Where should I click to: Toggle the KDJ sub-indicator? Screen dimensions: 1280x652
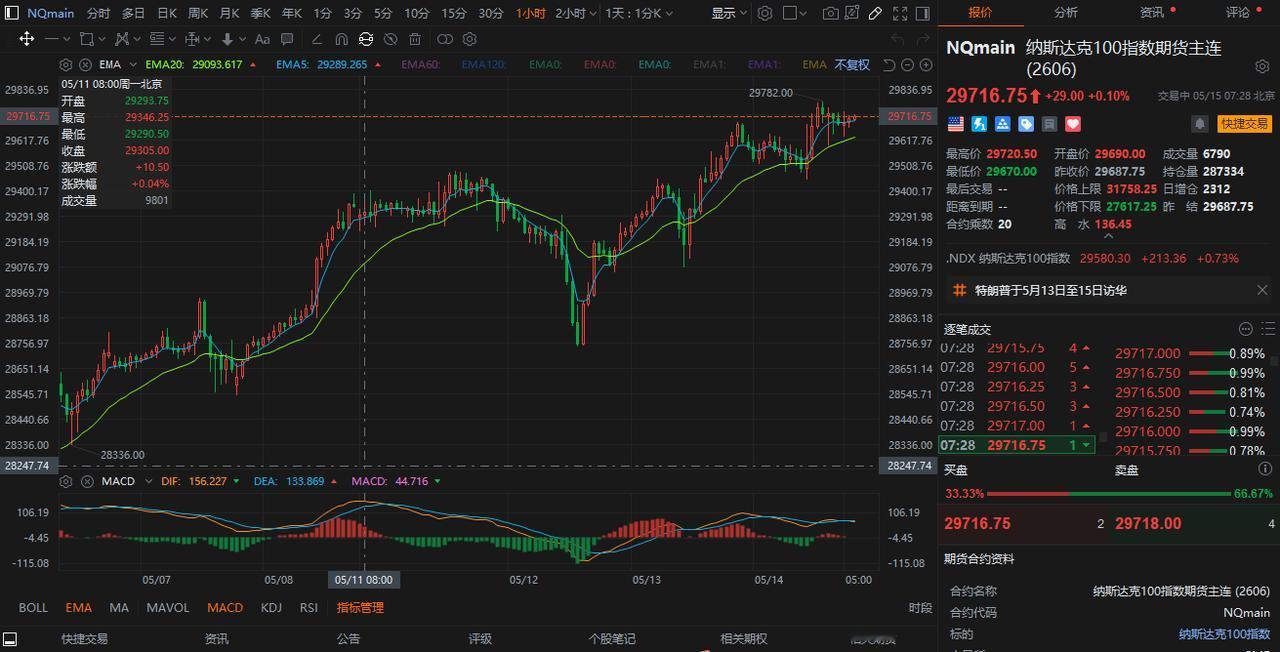tap(271, 607)
